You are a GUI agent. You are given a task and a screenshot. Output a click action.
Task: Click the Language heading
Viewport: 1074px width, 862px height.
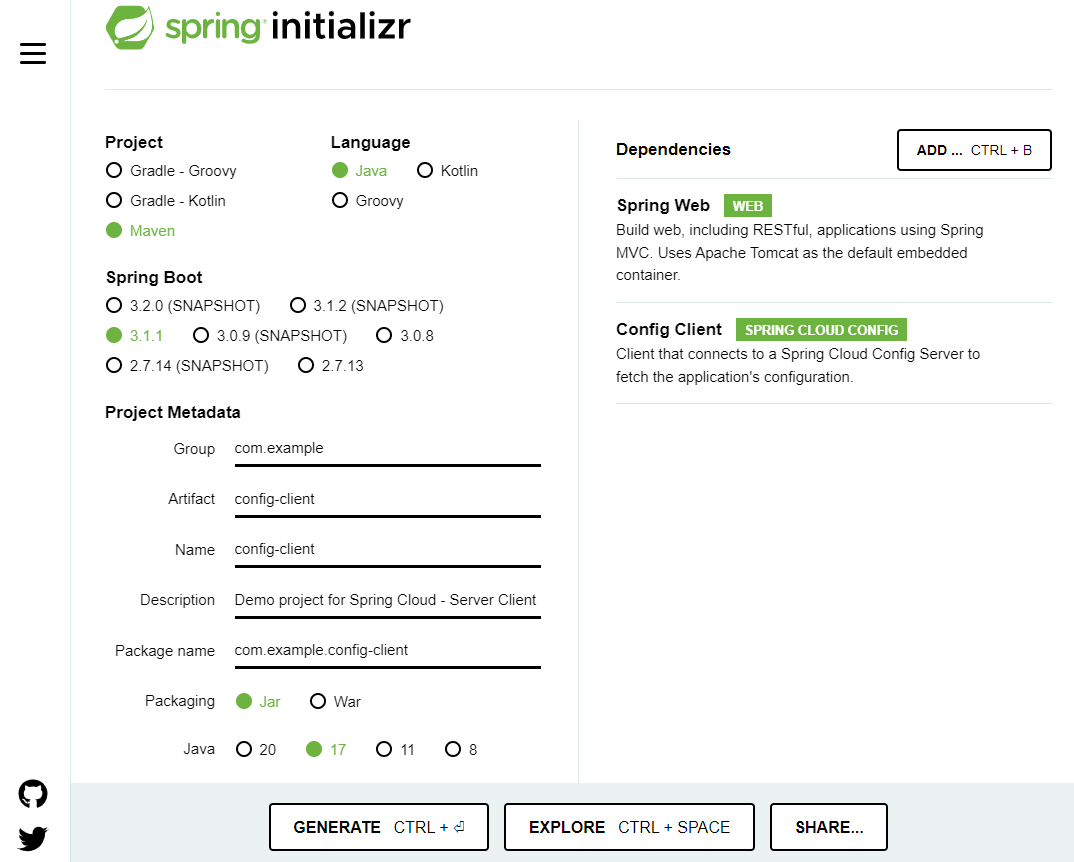(371, 143)
